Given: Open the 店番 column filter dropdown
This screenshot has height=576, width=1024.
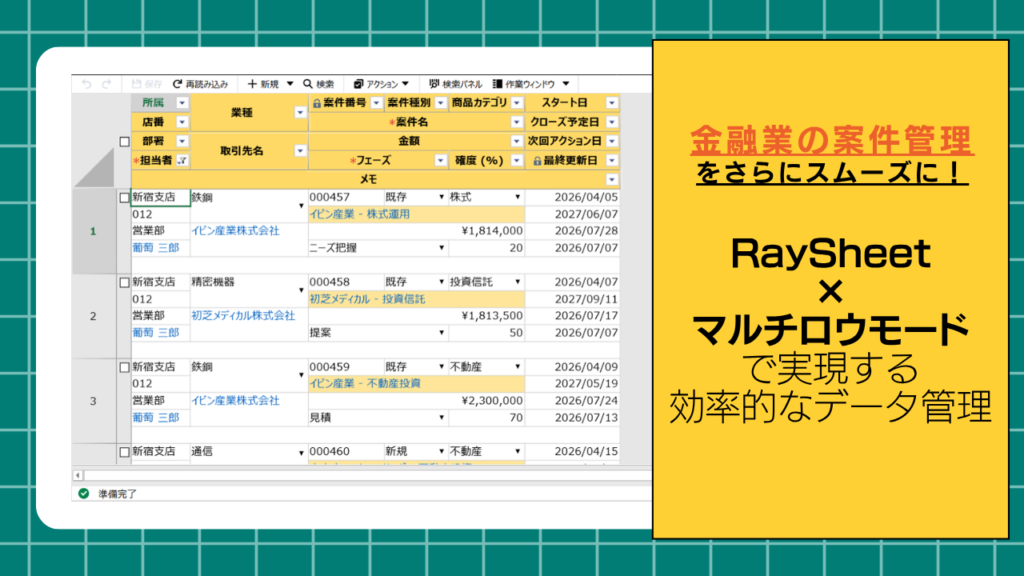Looking at the screenshot, I should (x=182, y=122).
